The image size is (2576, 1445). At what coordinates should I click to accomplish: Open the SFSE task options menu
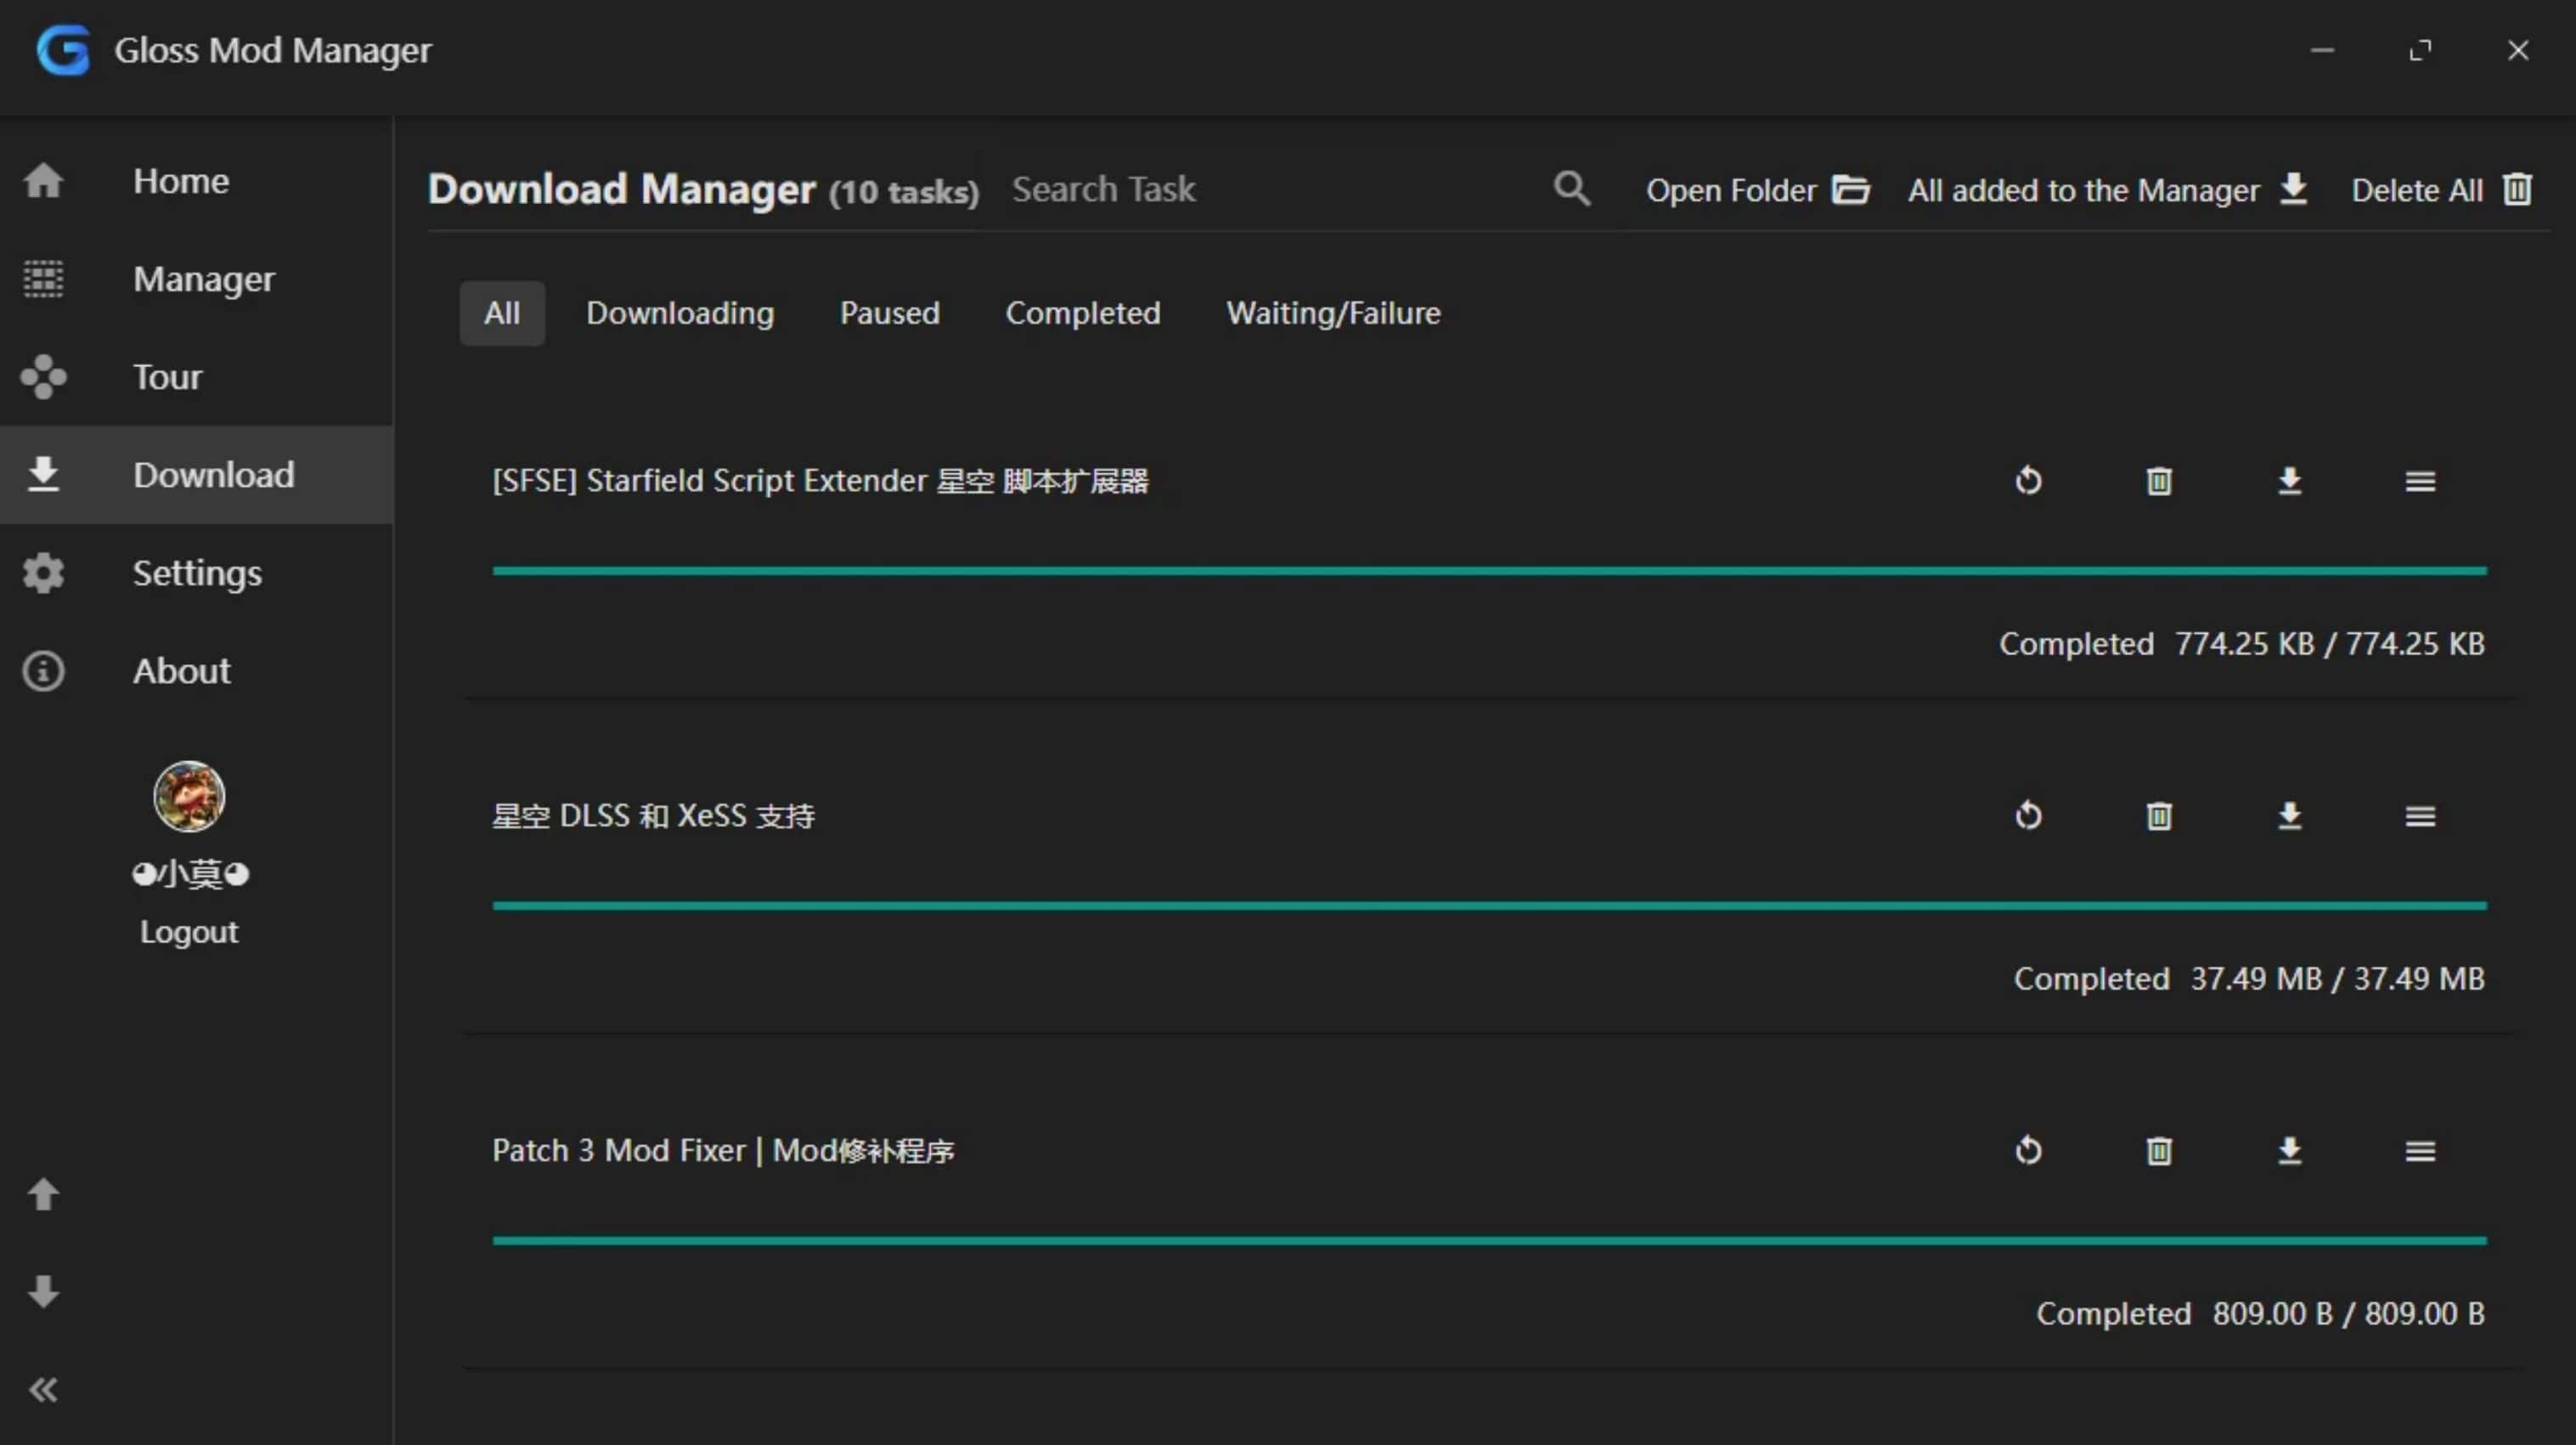click(x=2420, y=481)
